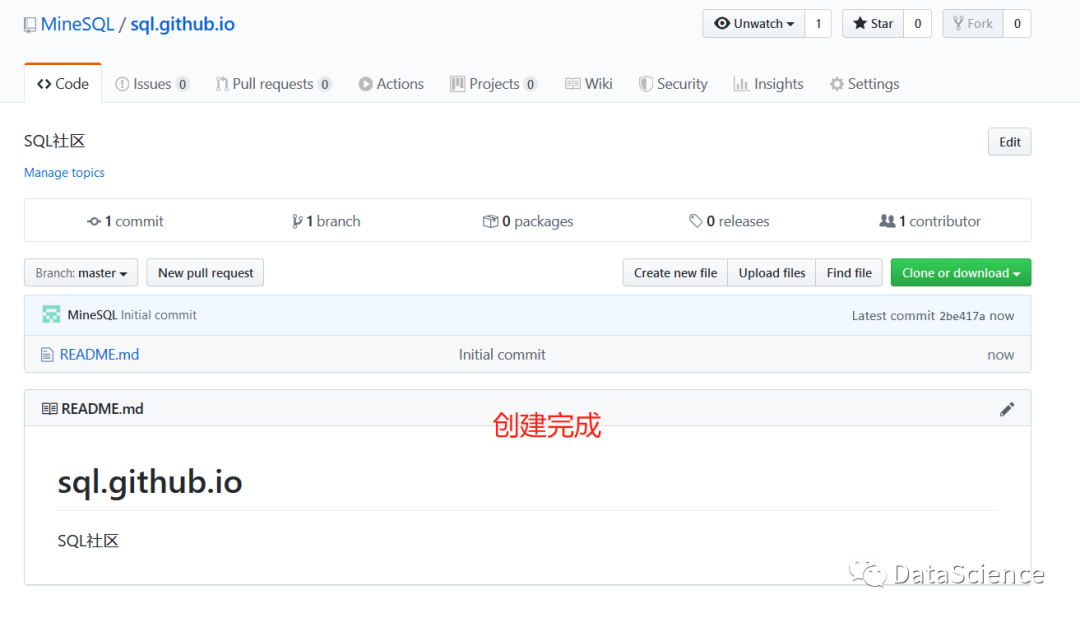Image resolution: width=1080 pixels, height=618 pixels.
Task: Open the Security tab
Action: click(x=673, y=84)
